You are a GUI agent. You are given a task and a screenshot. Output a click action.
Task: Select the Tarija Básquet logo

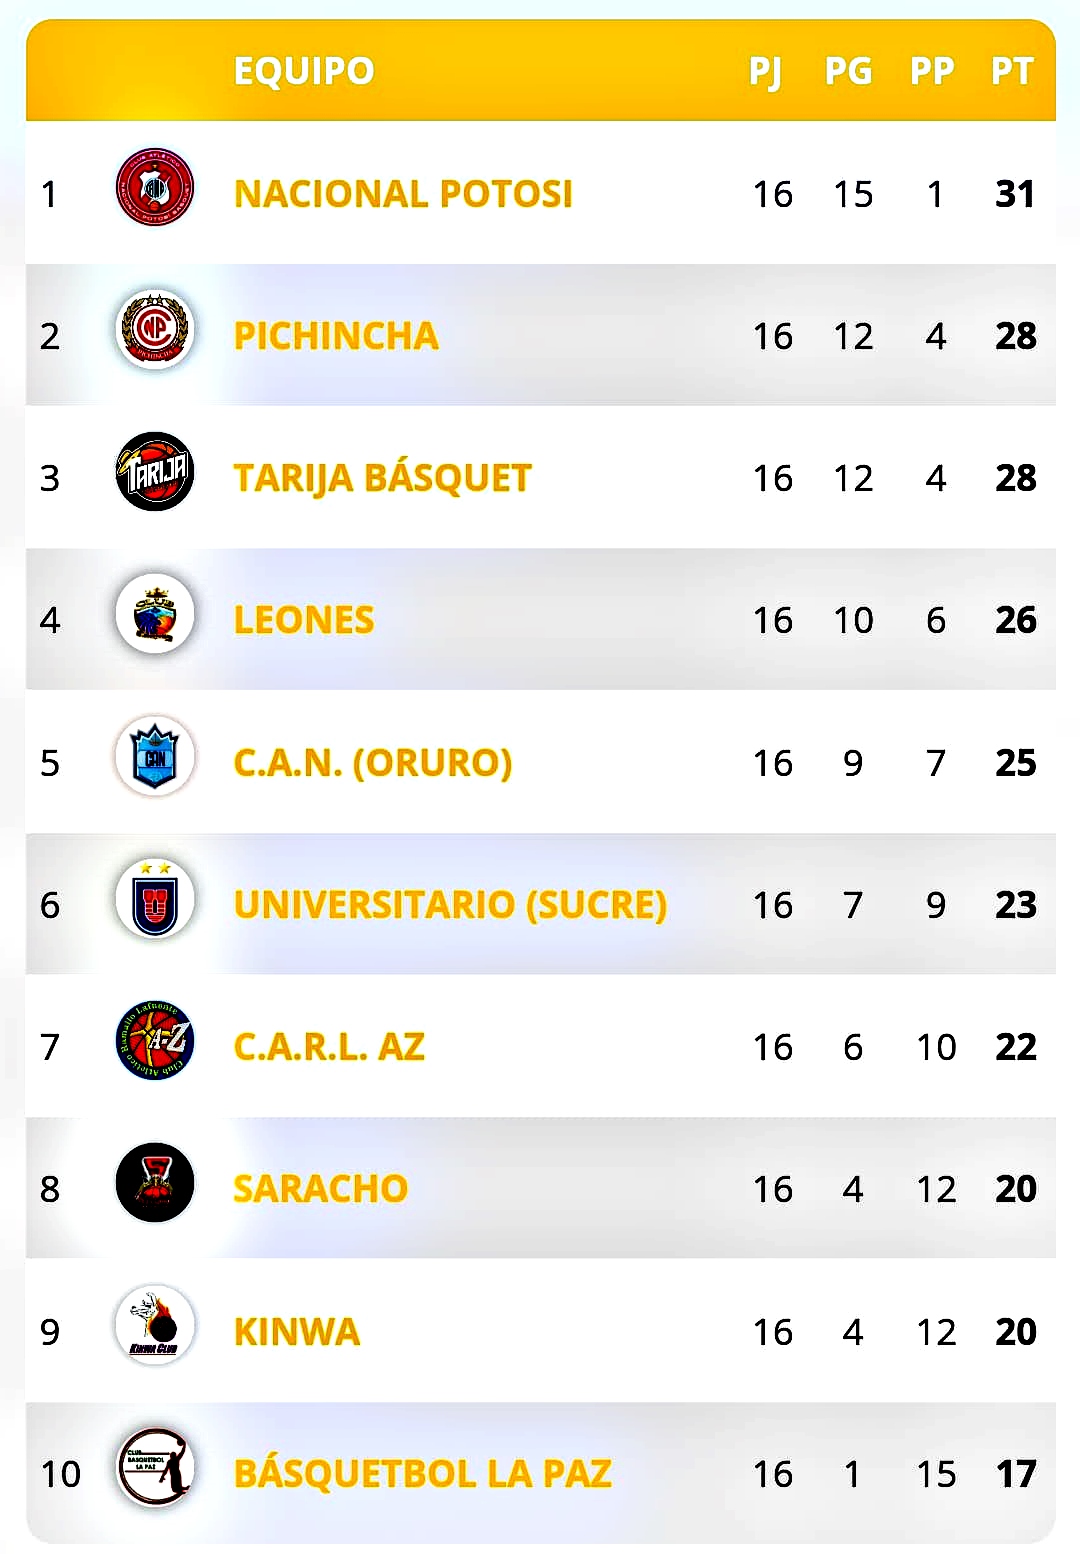click(155, 471)
